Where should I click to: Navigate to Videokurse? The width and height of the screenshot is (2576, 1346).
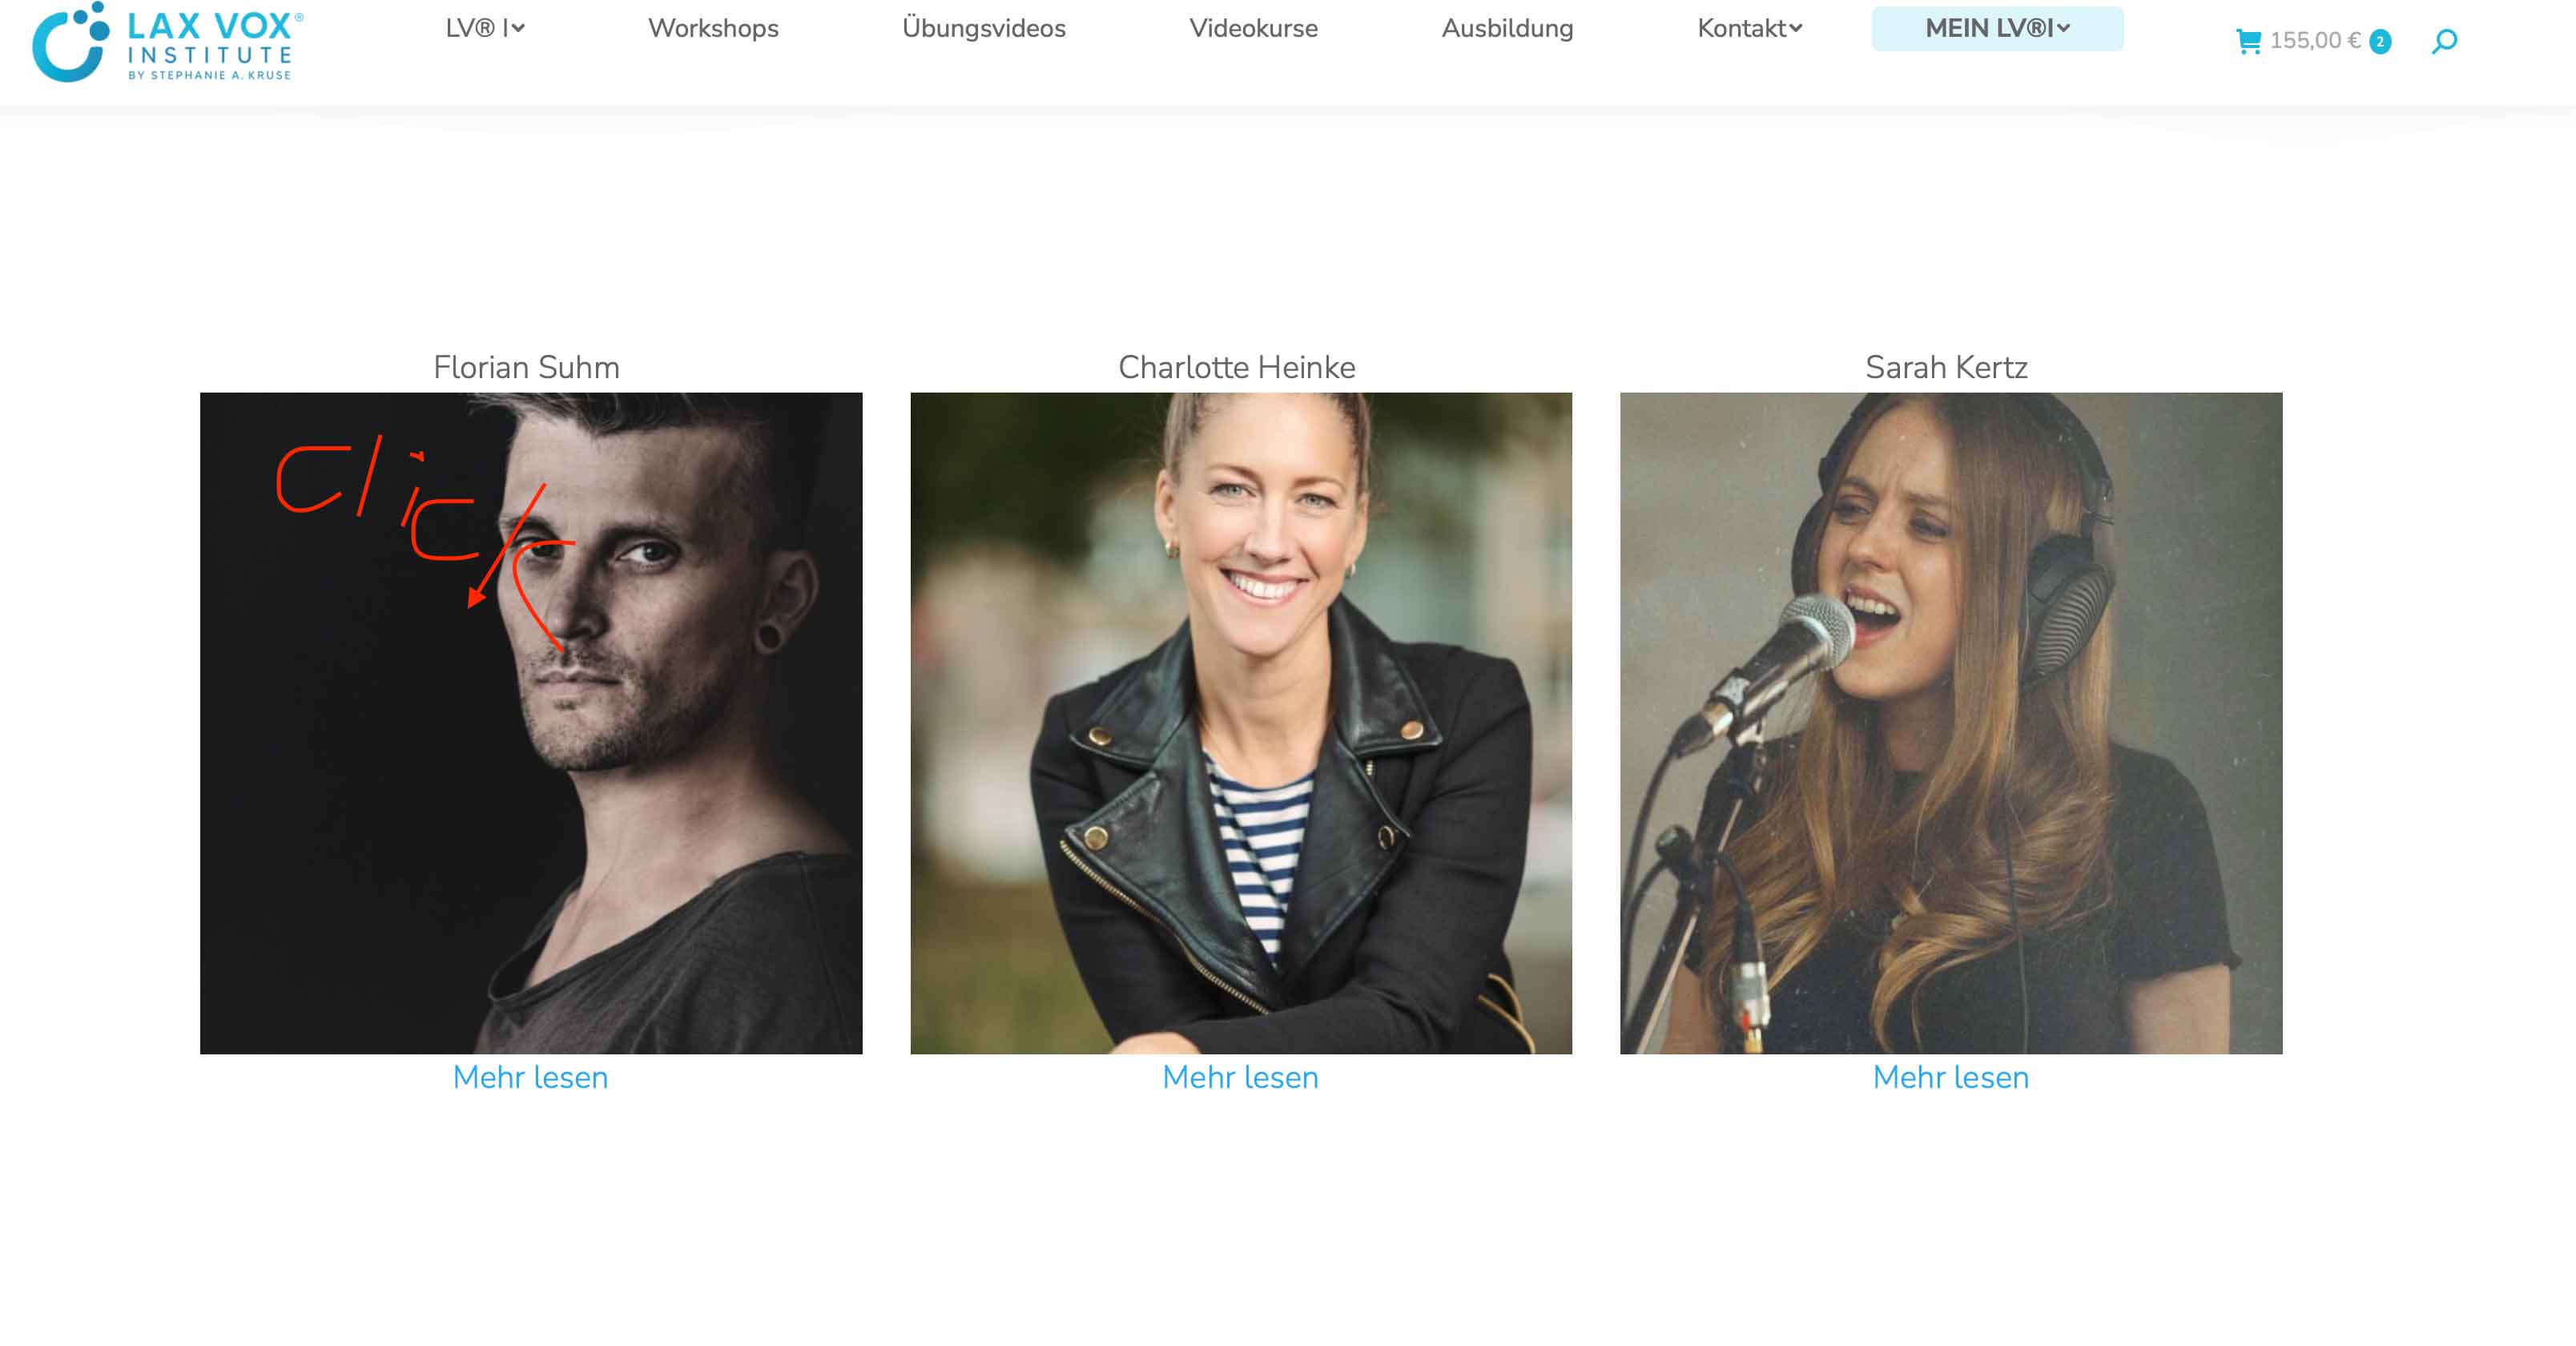[1253, 28]
